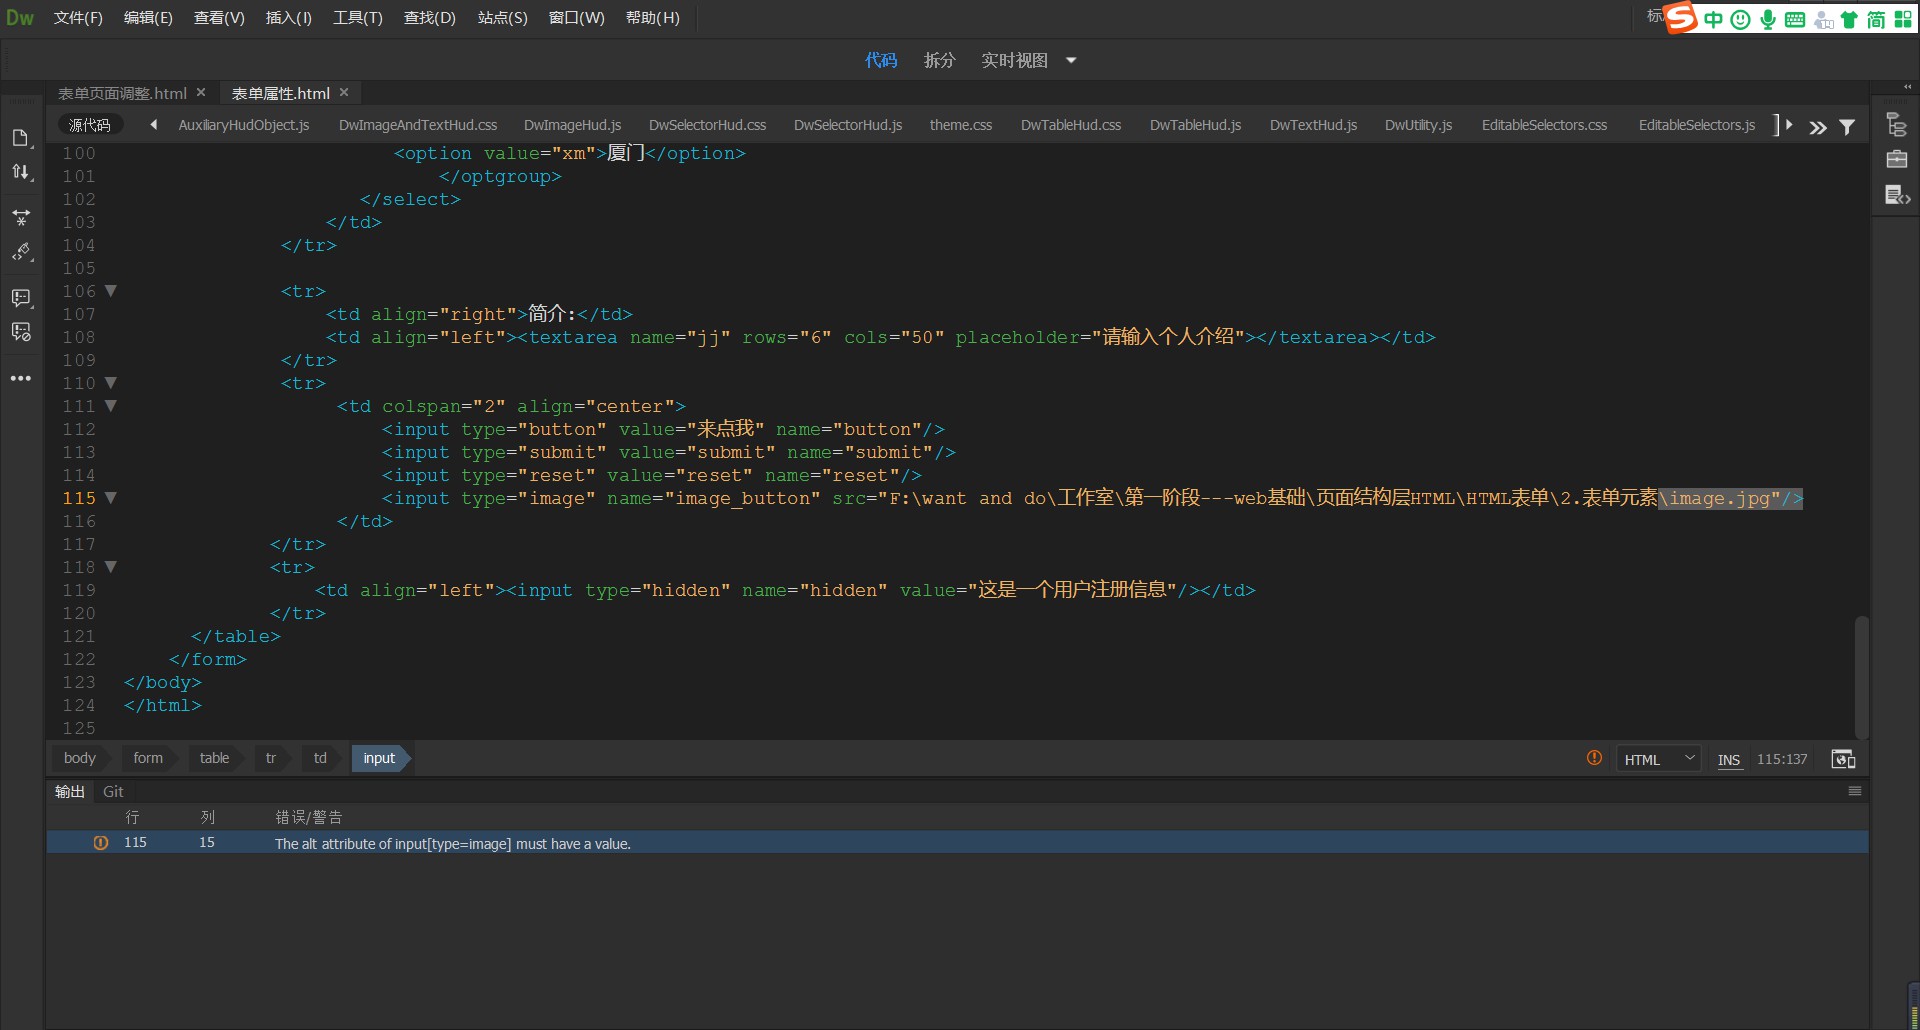Screen dimensions: 1920x1030
Task: Collapse code fold at line 115
Action: pos(111,498)
